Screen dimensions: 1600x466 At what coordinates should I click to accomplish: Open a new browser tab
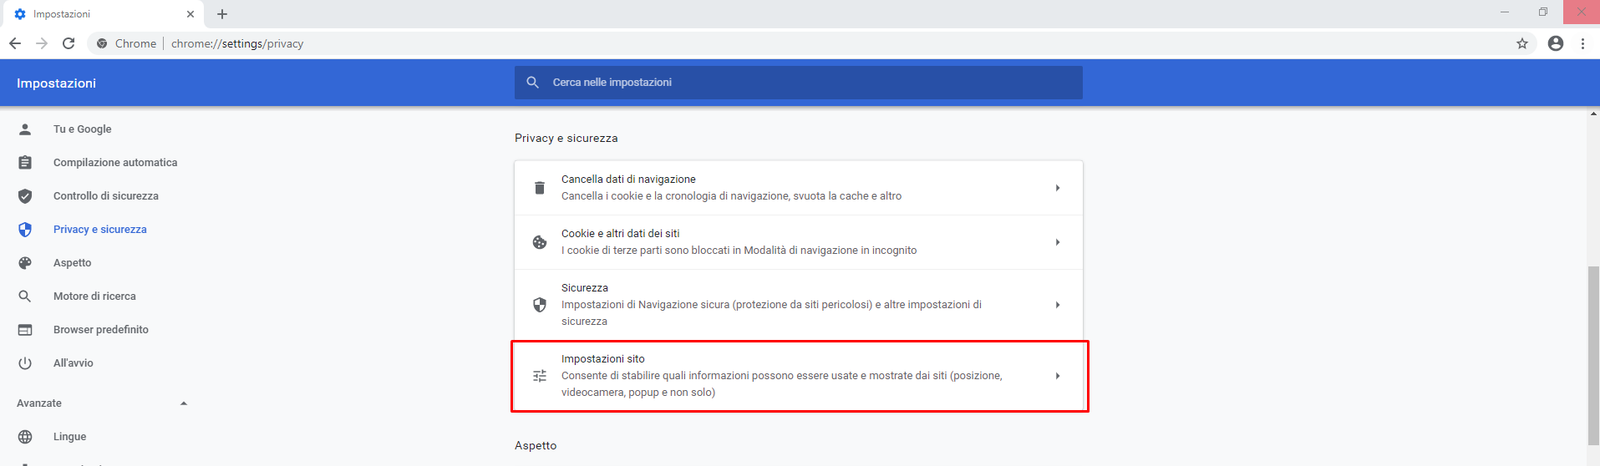point(222,14)
